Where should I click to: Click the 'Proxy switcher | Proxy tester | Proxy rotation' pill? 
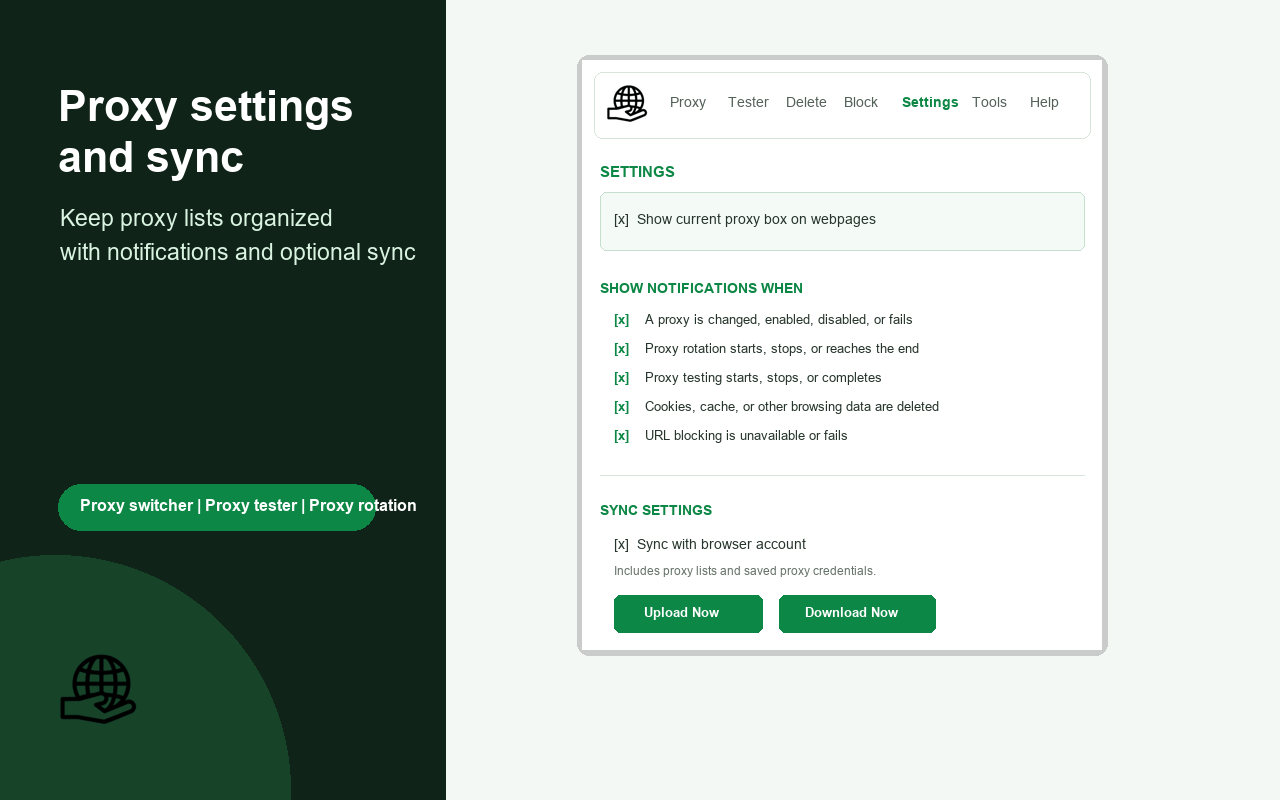(x=217, y=507)
